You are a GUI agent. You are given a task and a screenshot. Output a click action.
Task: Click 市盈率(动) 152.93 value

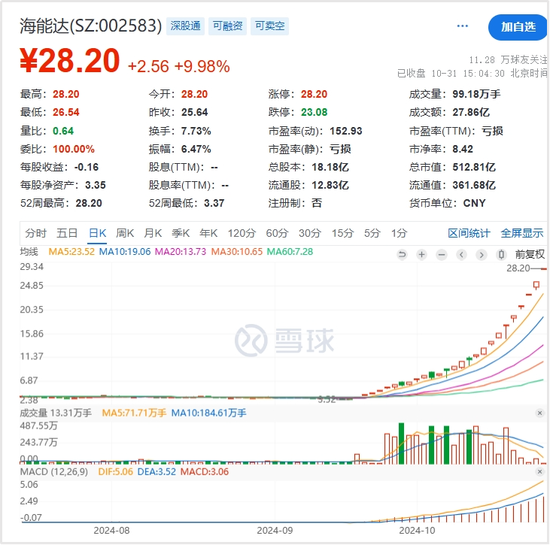(346, 131)
